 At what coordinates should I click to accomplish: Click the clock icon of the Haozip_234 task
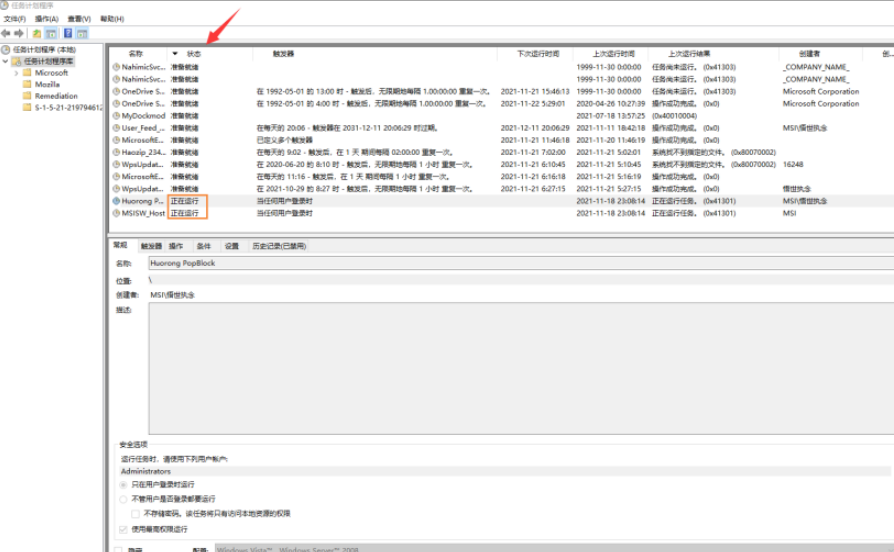coord(116,152)
